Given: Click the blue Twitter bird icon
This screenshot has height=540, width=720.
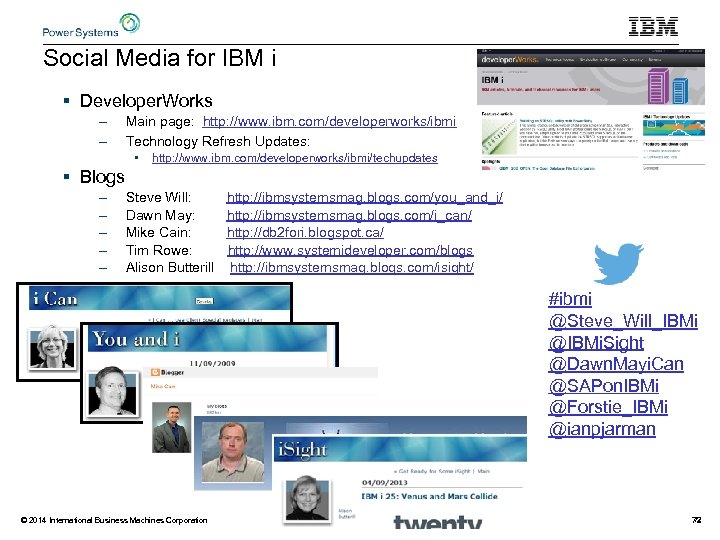Looking at the screenshot, I should coord(618,263).
